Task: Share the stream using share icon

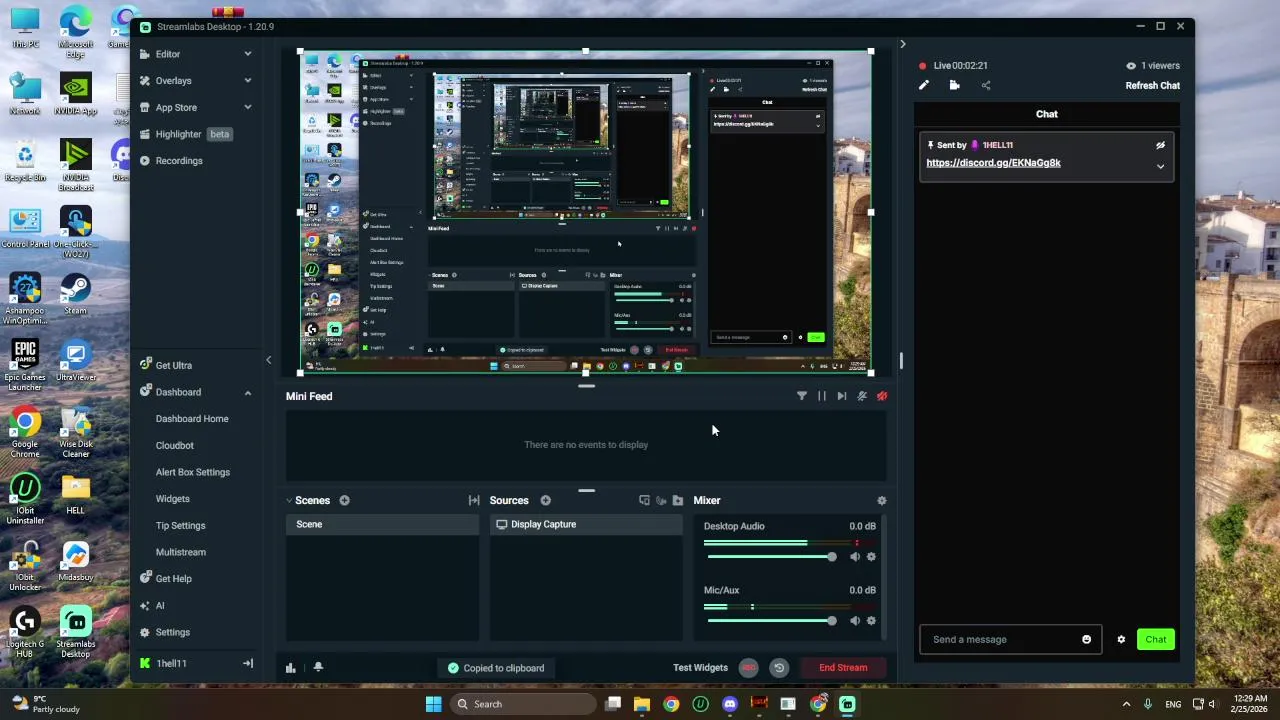Action: point(986,86)
